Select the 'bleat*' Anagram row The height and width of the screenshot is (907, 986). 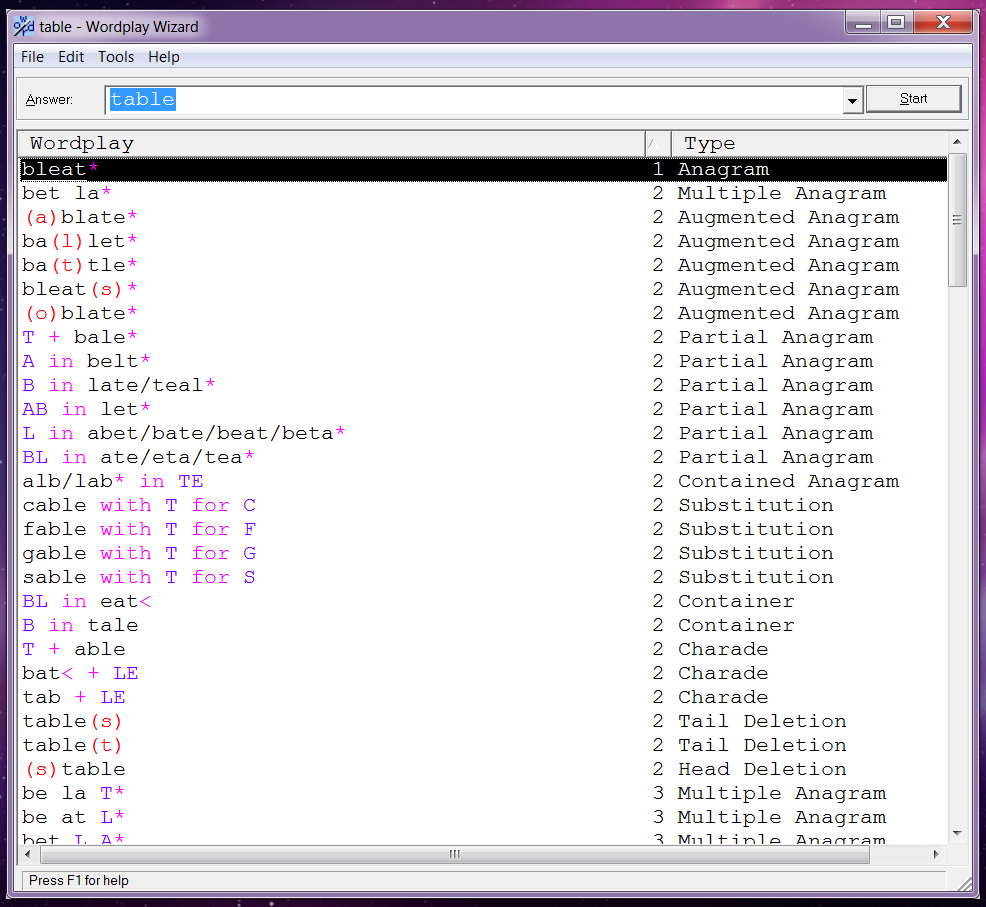click(60, 170)
